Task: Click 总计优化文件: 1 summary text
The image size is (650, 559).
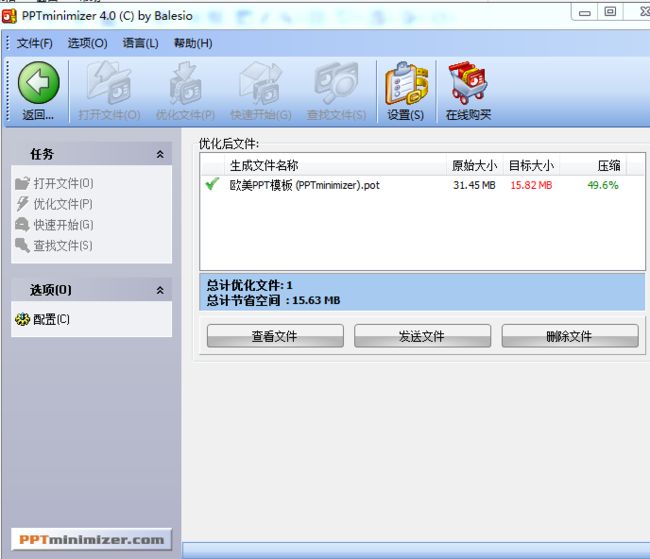Action: [249, 285]
